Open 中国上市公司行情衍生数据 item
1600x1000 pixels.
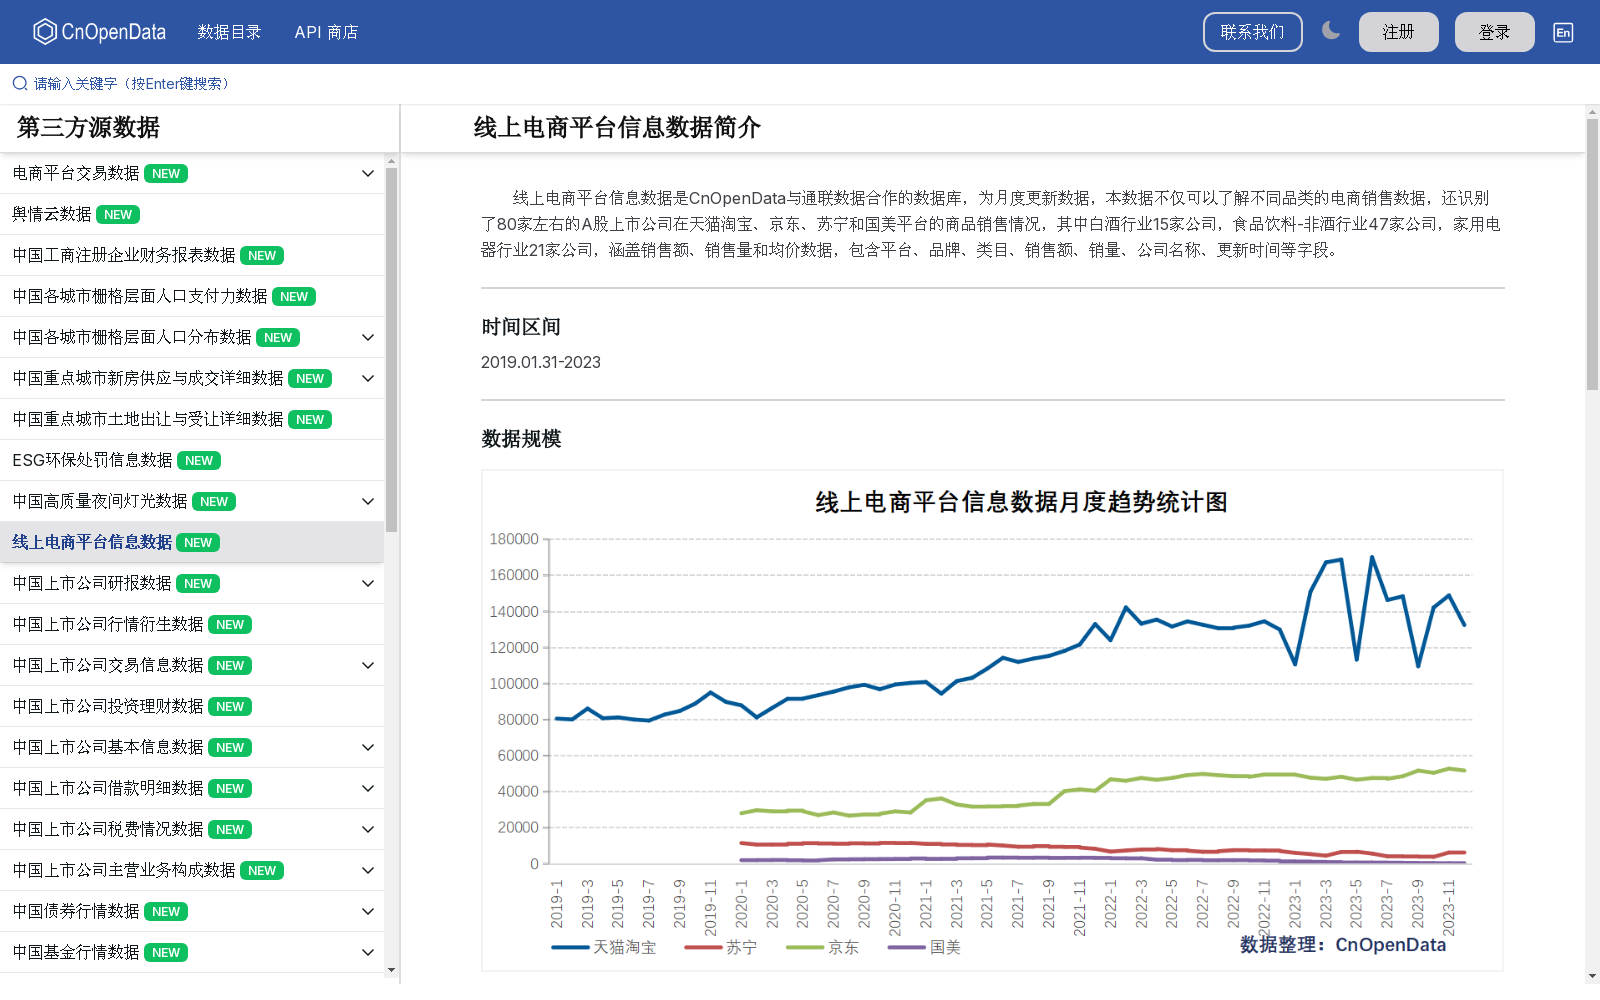pos(192,624)
